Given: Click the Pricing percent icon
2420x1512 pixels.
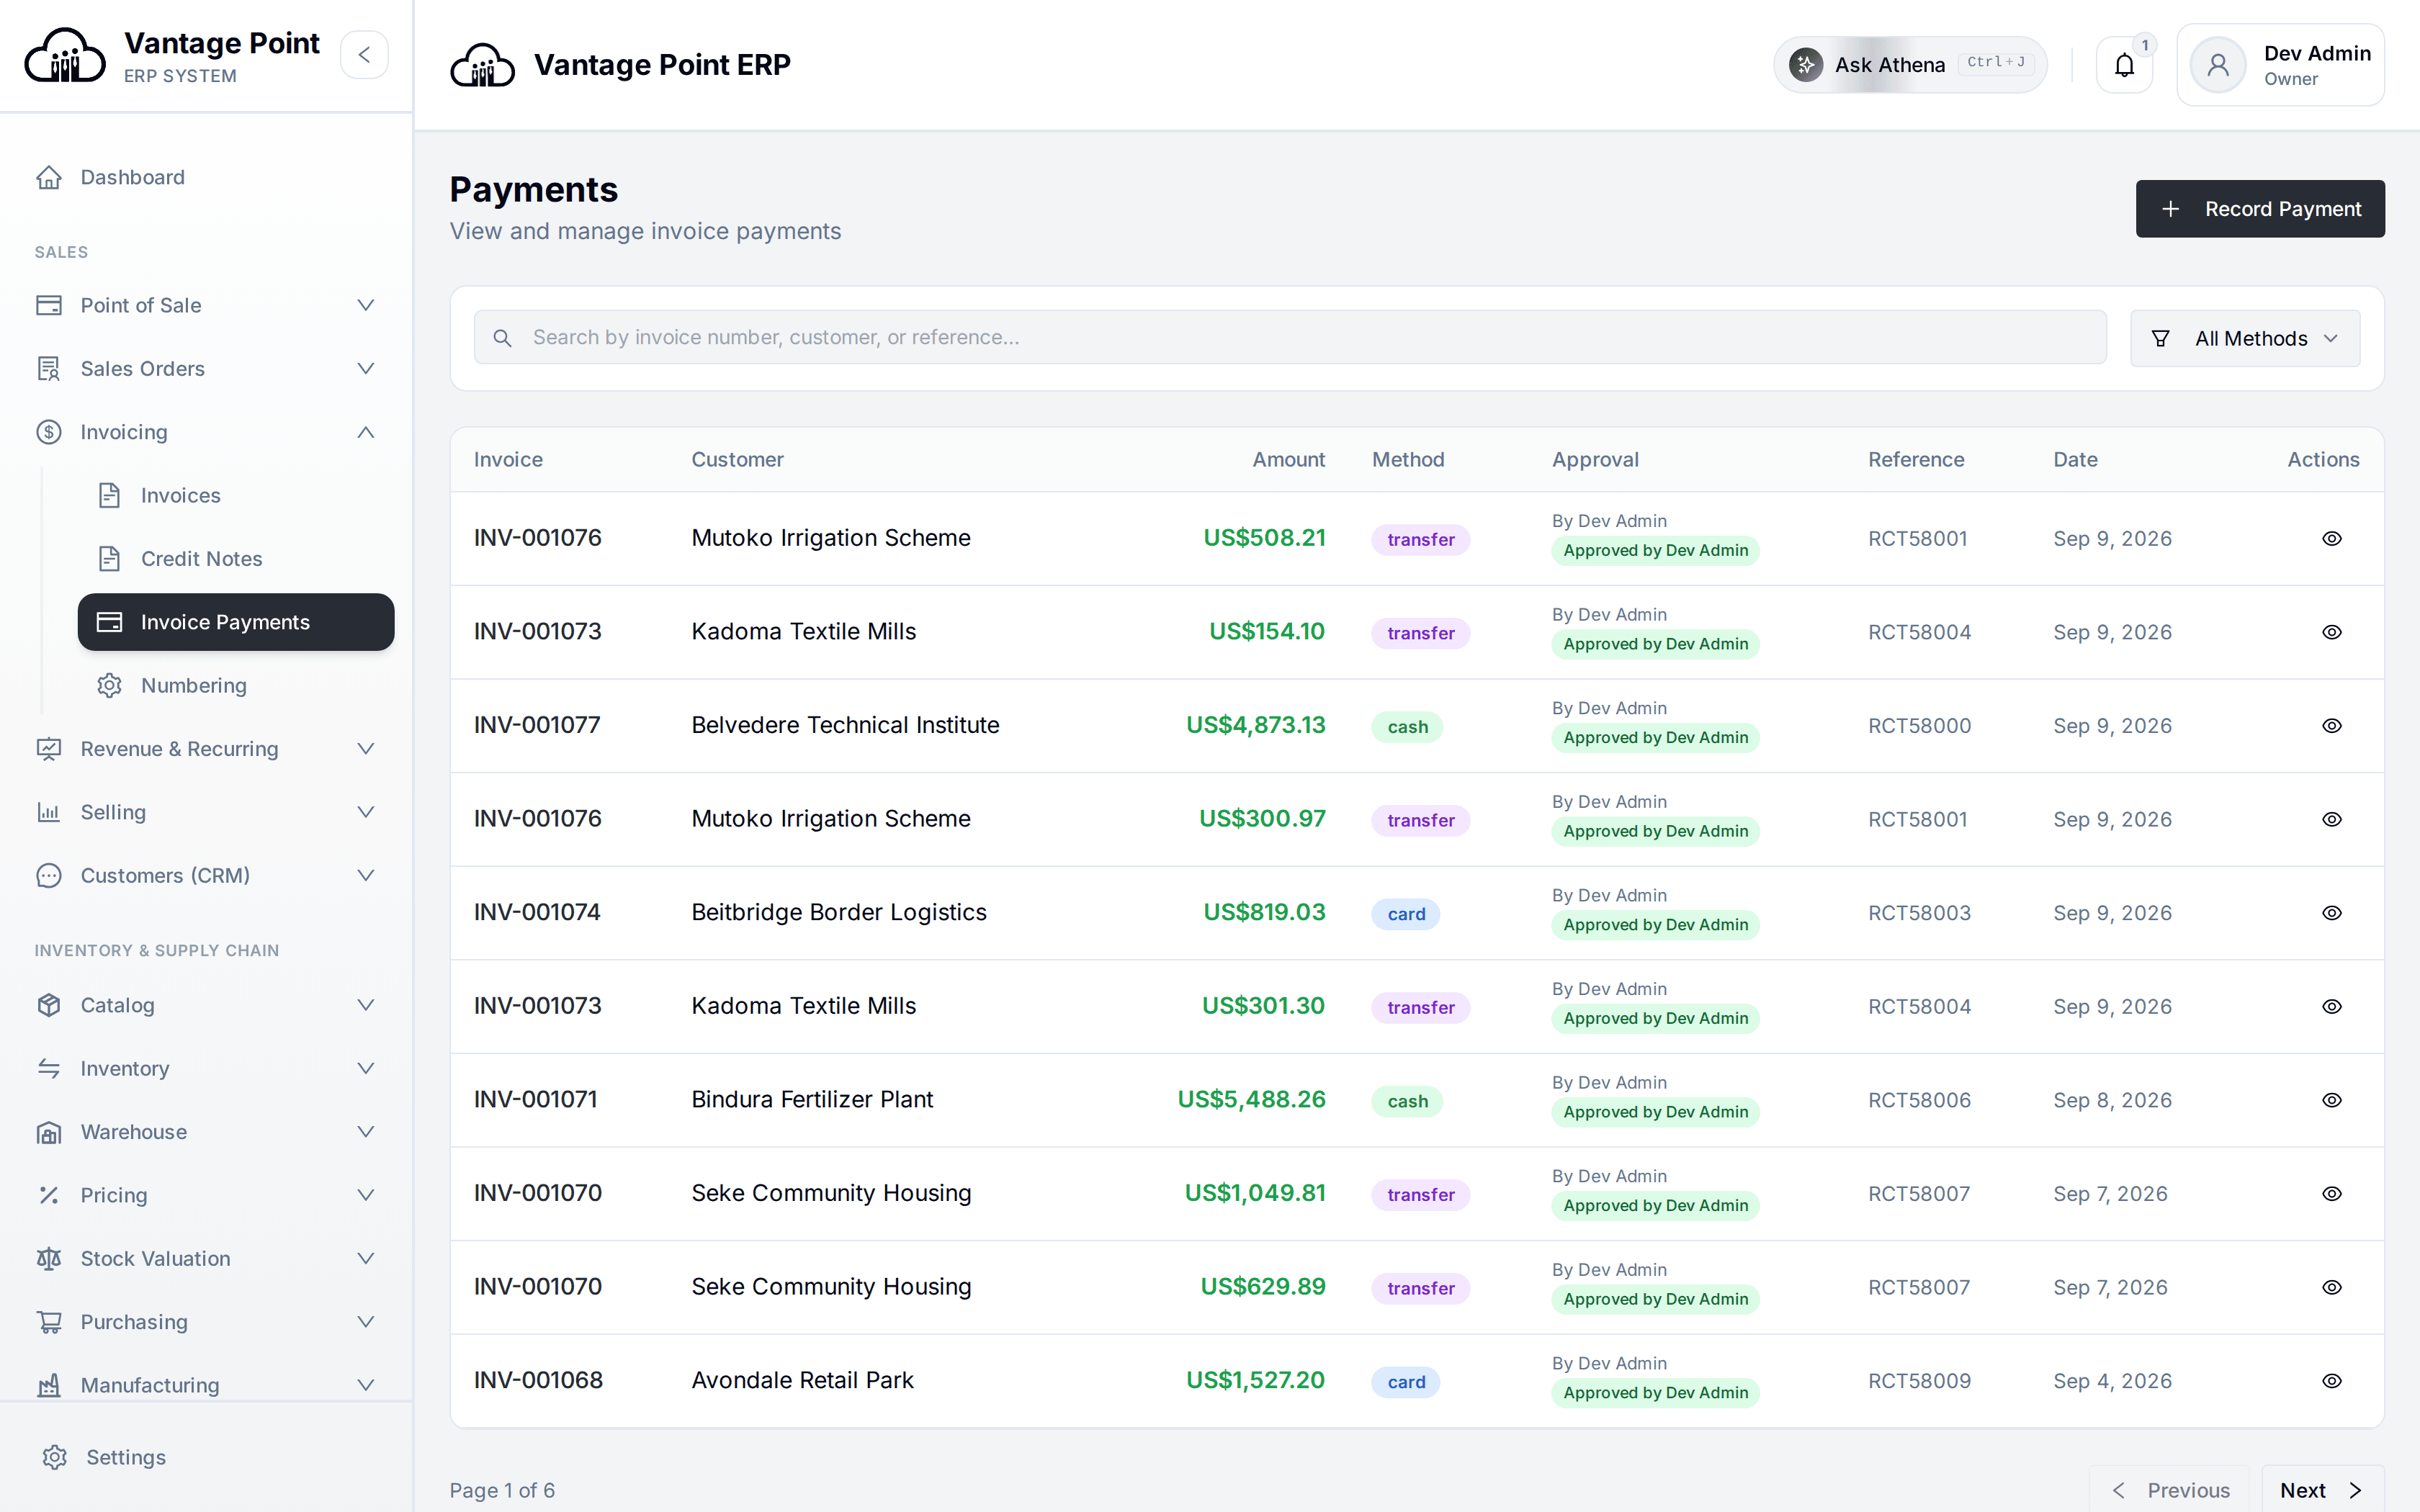Looking at the screenshot, I should point(49,1195).
